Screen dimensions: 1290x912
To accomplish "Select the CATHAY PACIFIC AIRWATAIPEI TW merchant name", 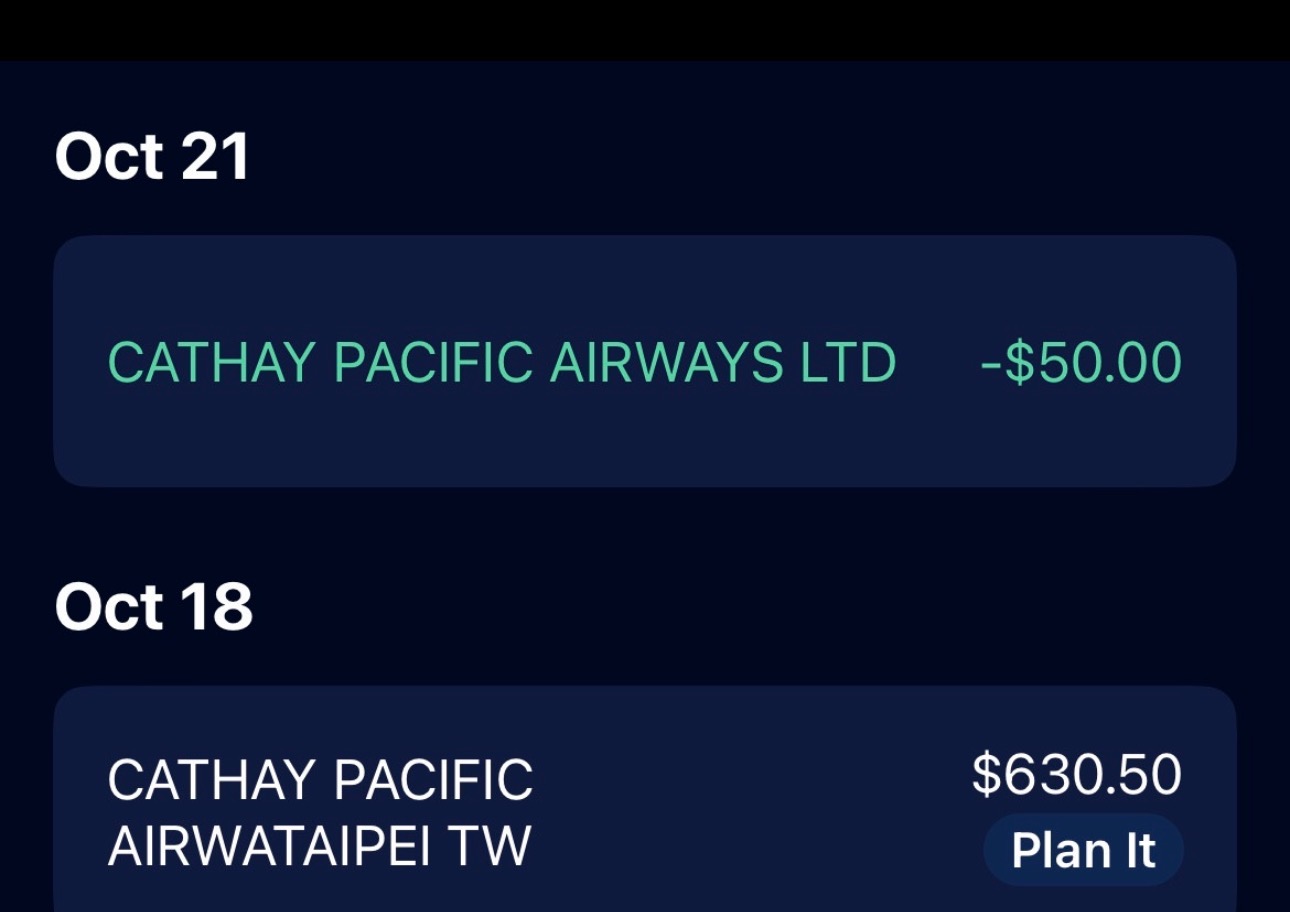I will [320, 813].
